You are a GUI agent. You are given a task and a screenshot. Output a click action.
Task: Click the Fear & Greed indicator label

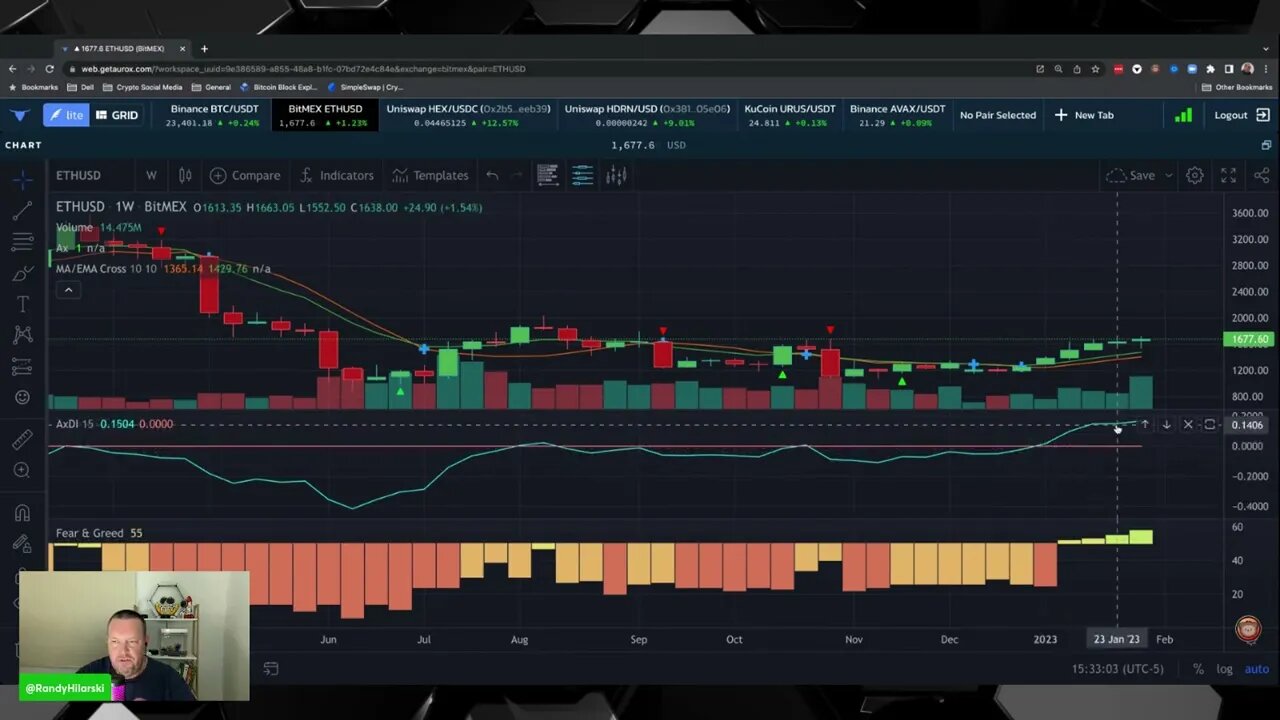click(90, 533)
